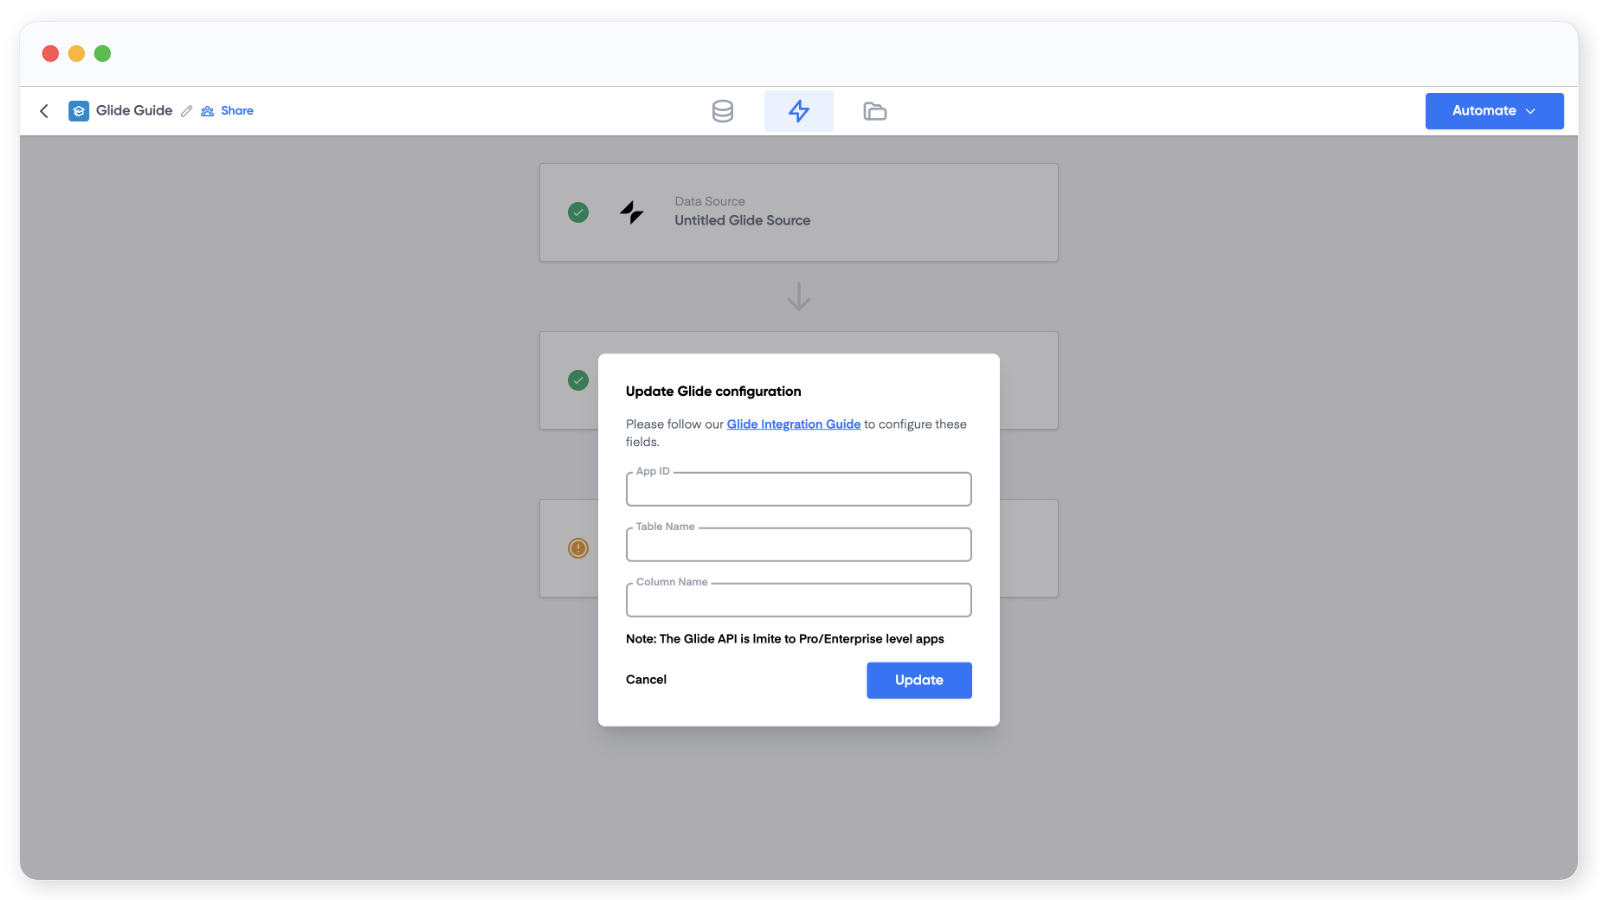Focus the App ID input field

point(798,490)
